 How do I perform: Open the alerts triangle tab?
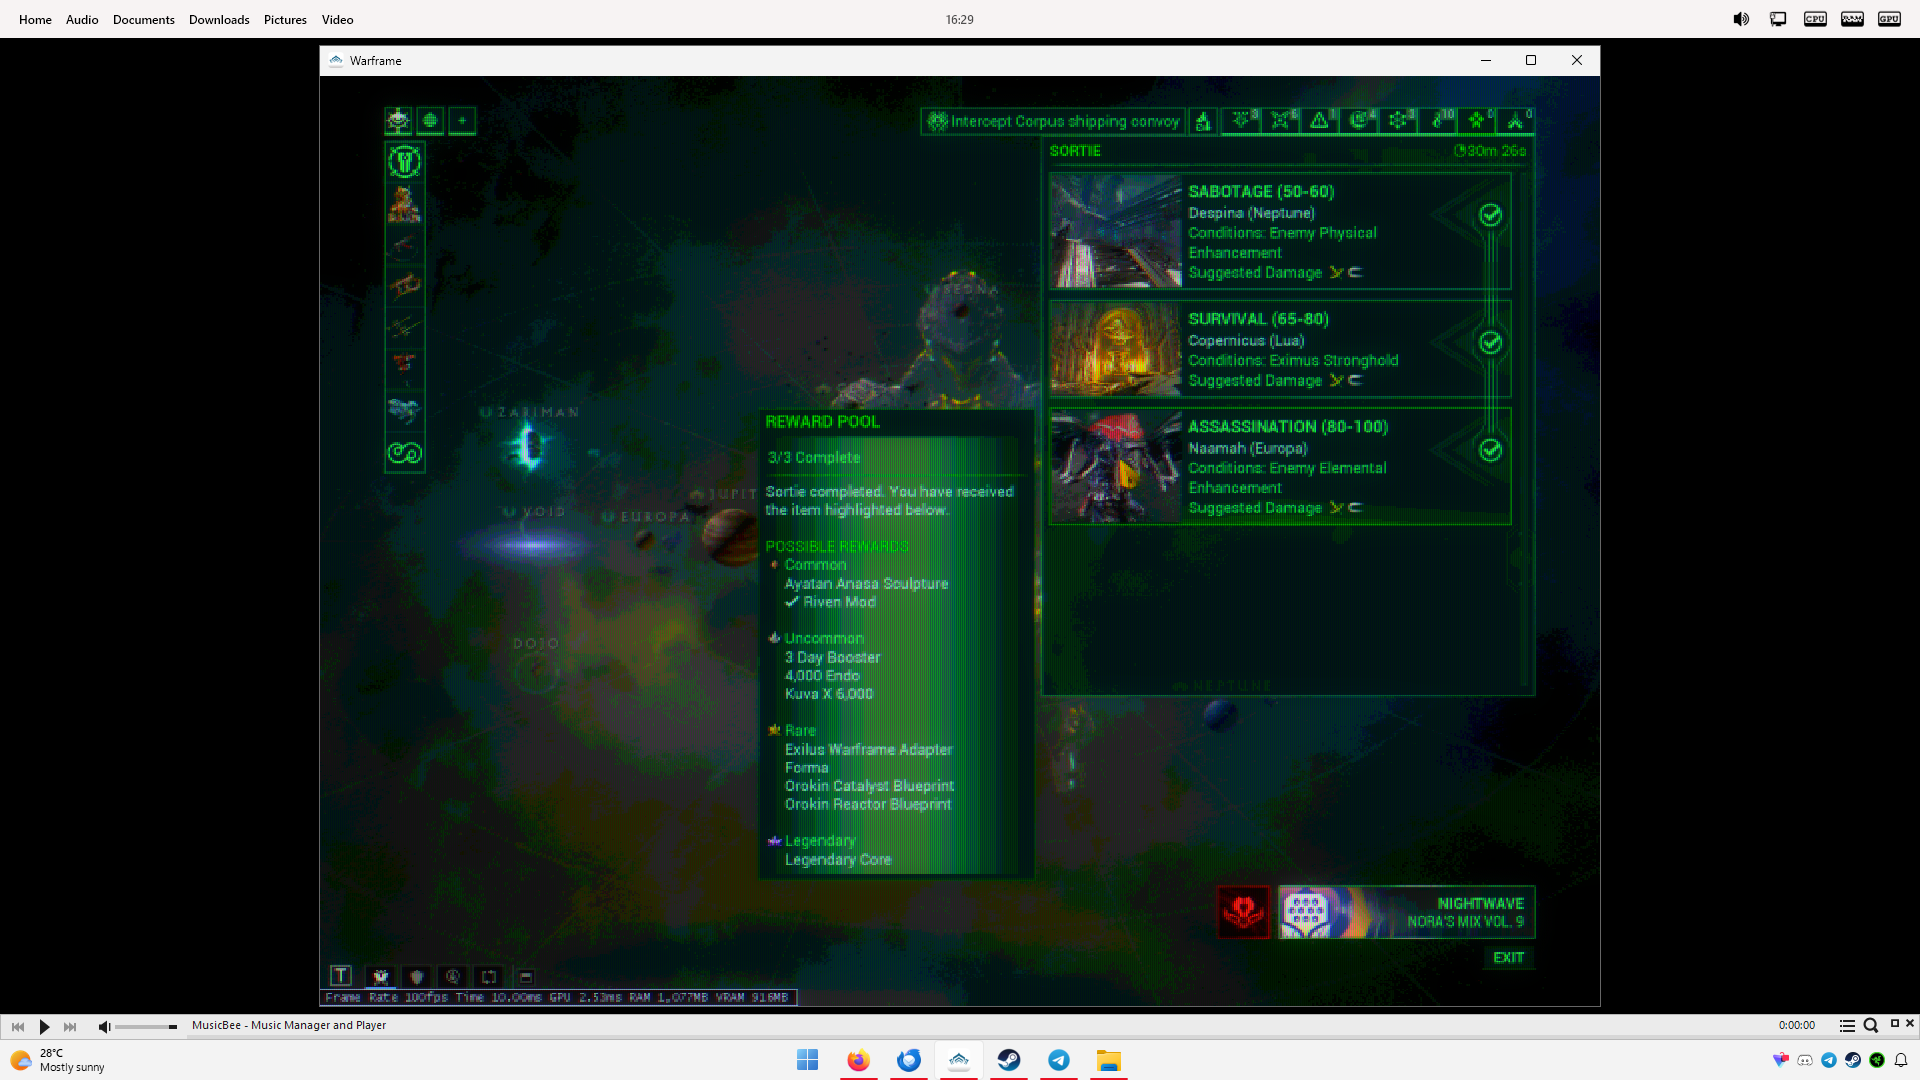1320,121
